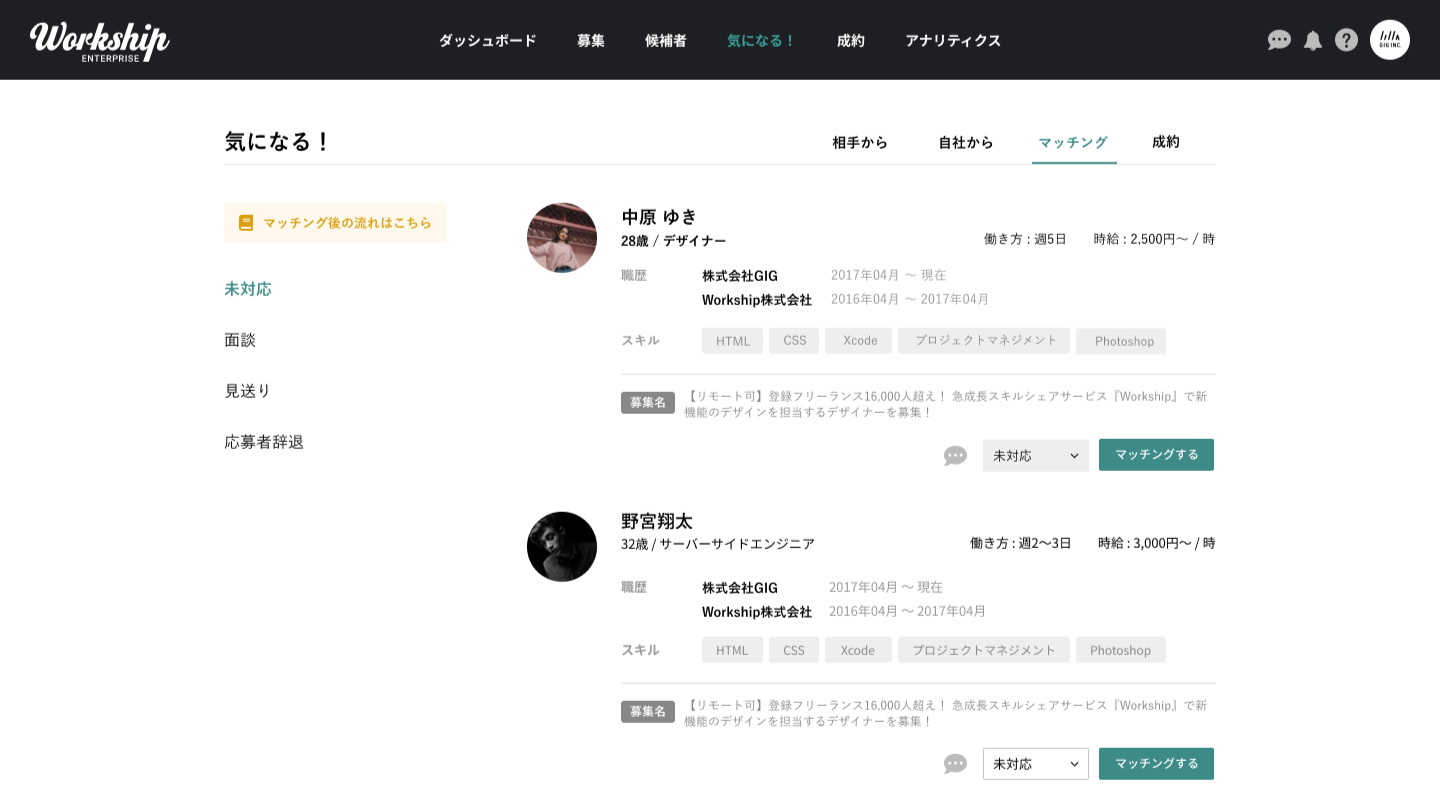Expand status dropdown for 野宮翔太

pyautogui.click(x=1035, y=764)
